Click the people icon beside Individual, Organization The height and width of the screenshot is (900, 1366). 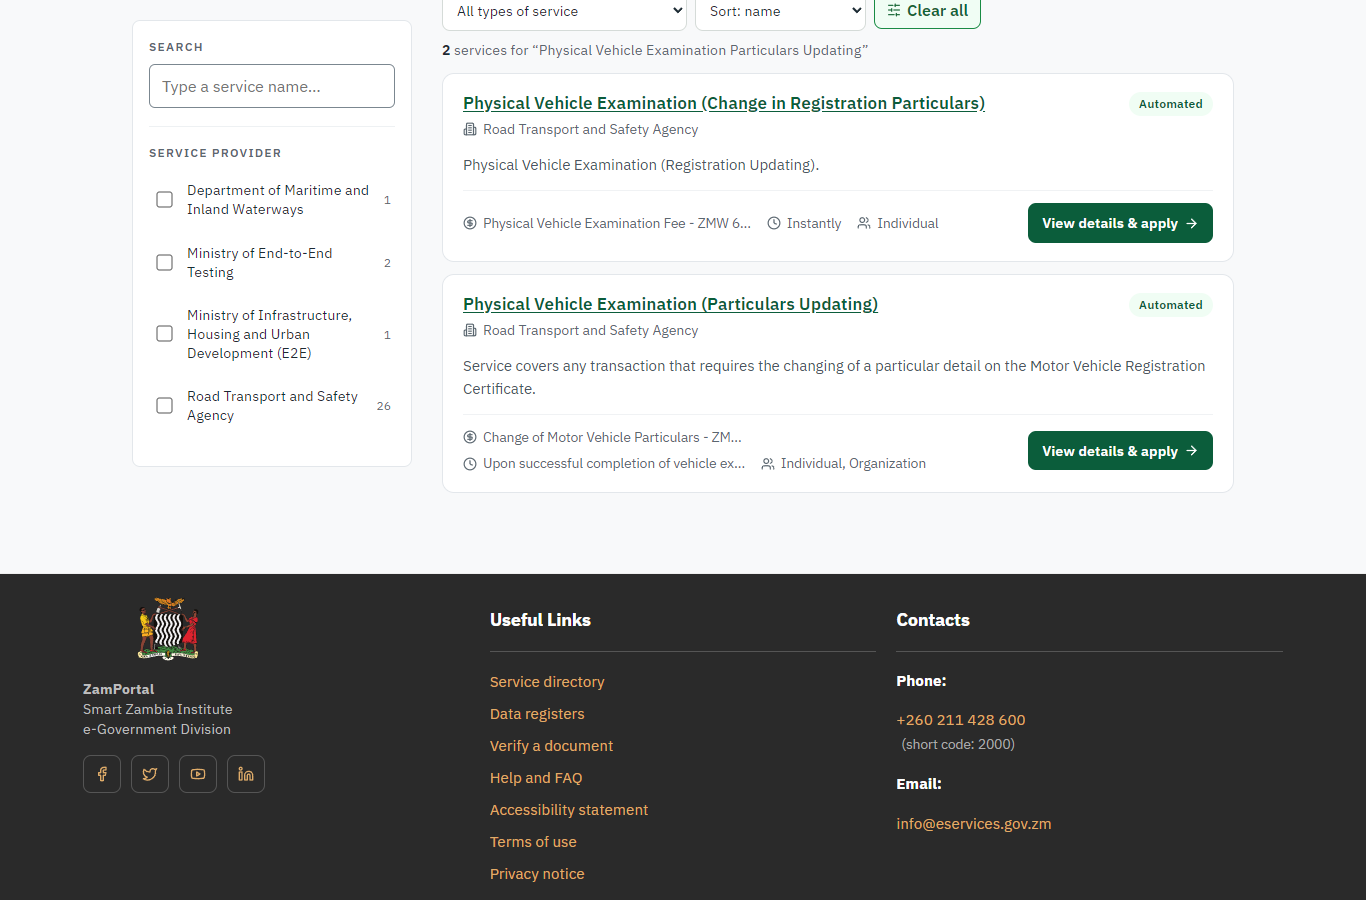pos(768,464)
